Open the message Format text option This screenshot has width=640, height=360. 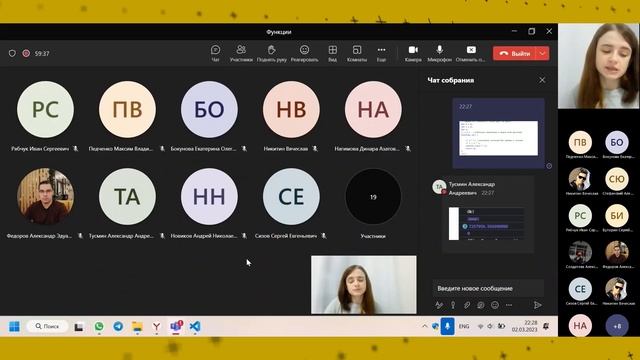pos(439,305)
